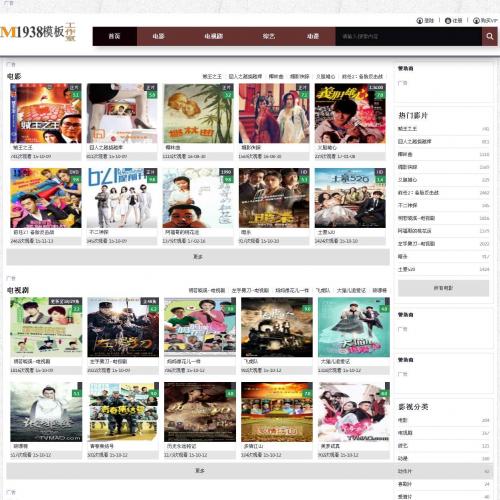Viewport: 500px width, 500px height.
Task: Click the 土豪520 title below its poster
Action: (326, 232)
